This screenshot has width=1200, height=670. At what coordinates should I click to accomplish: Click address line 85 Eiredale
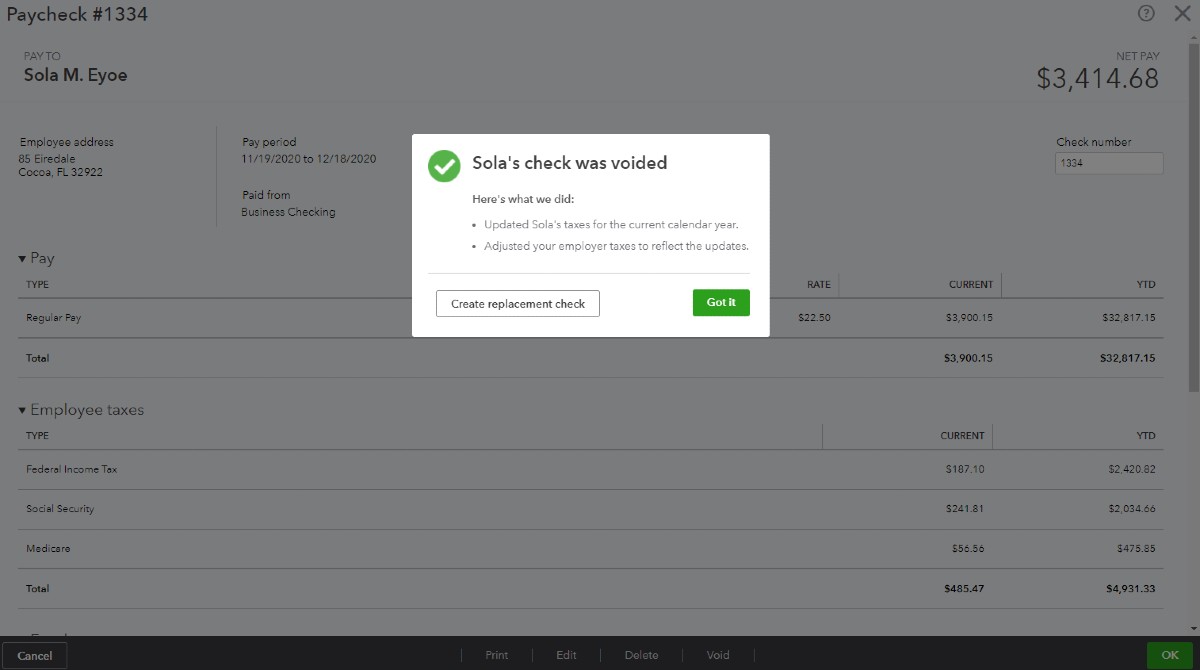coord(47,159)
